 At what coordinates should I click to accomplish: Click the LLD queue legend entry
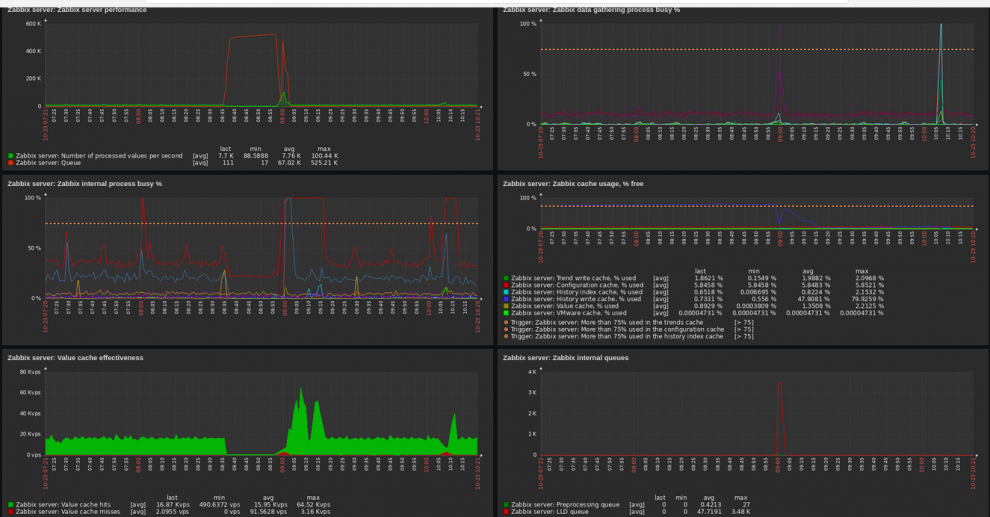click(x=550, y=511)
